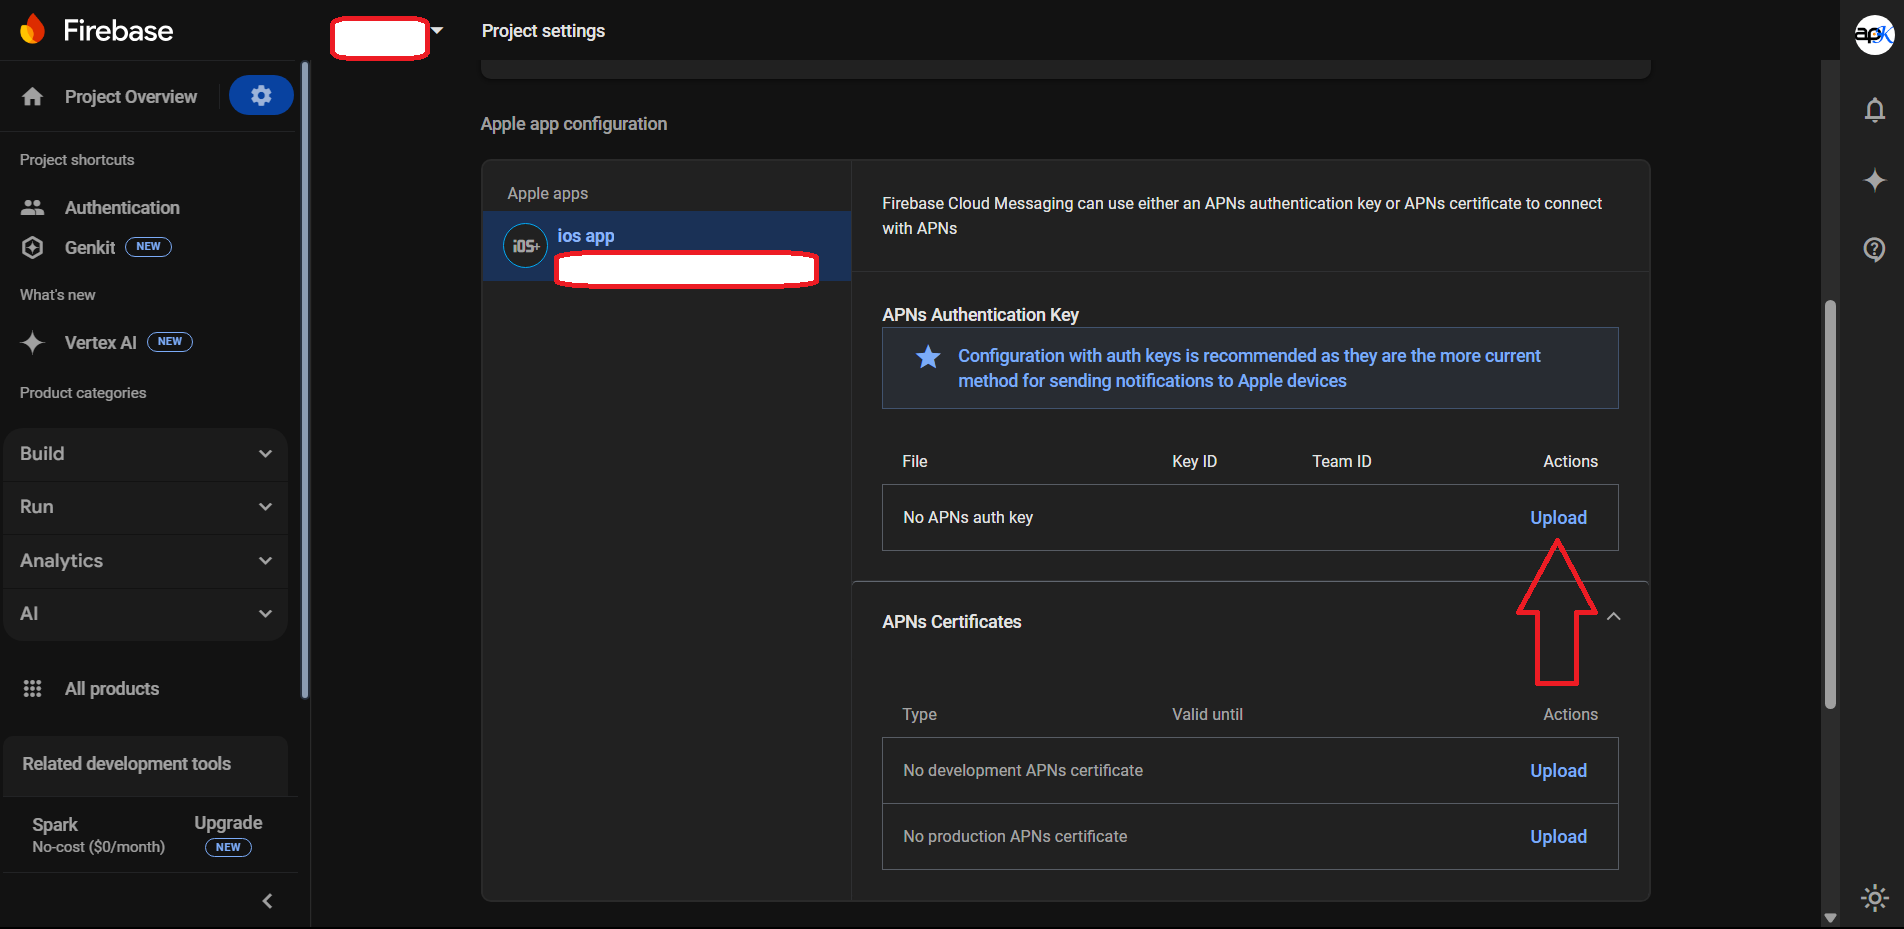Expand the Analytics category

click(x=146, y=561)
